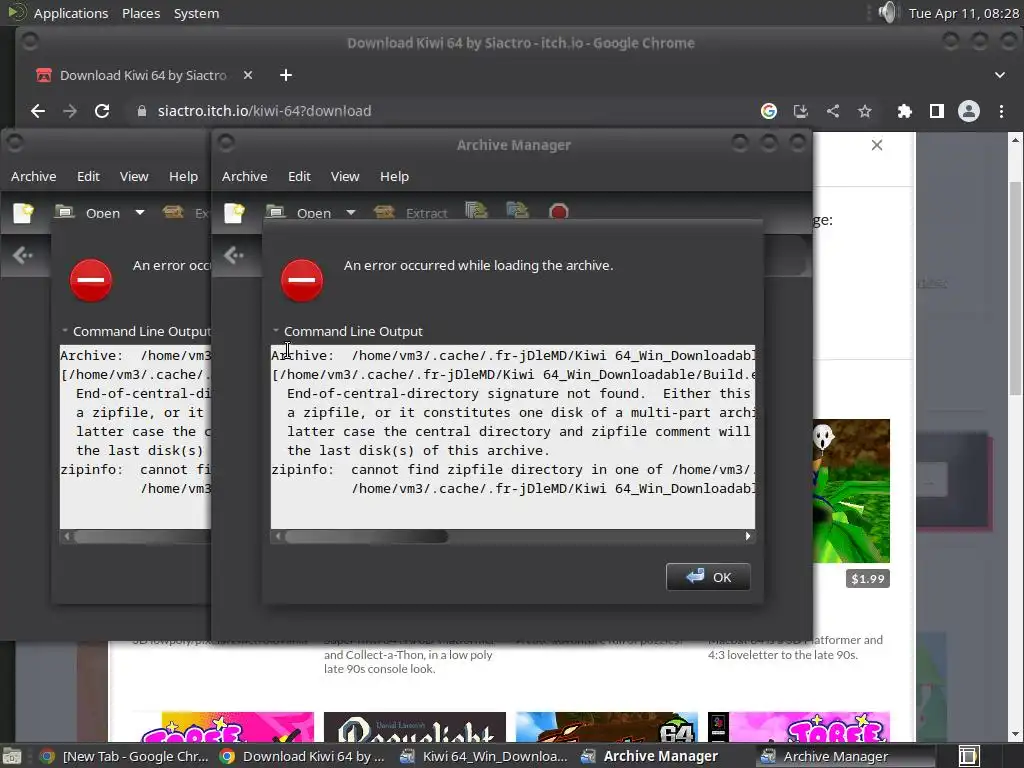
Task: Expand Open dropdown arrow in left Archive Manager
Action: [140, 212]
